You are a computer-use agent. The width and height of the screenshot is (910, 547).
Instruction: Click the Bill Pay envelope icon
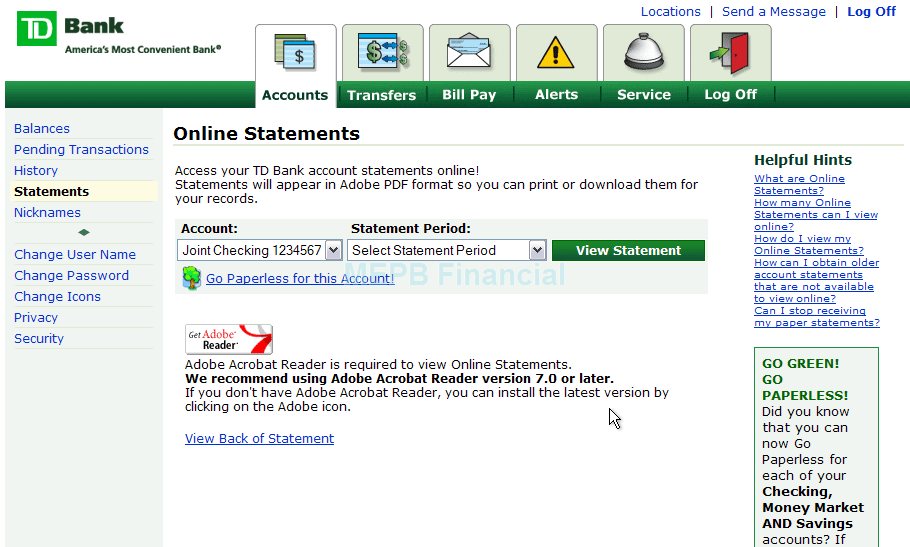click(469, 51)
